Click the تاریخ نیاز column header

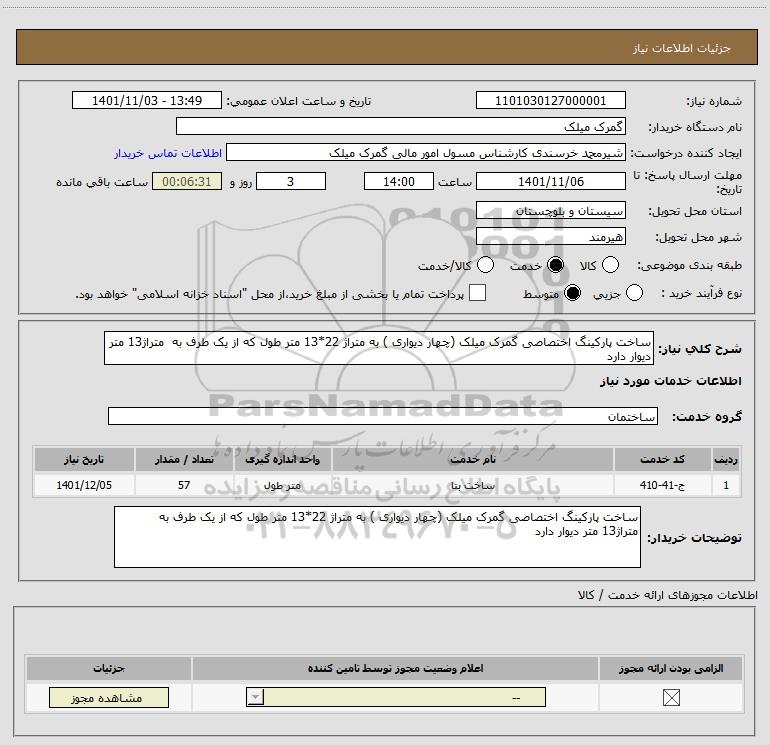click(x=84, y=460)
